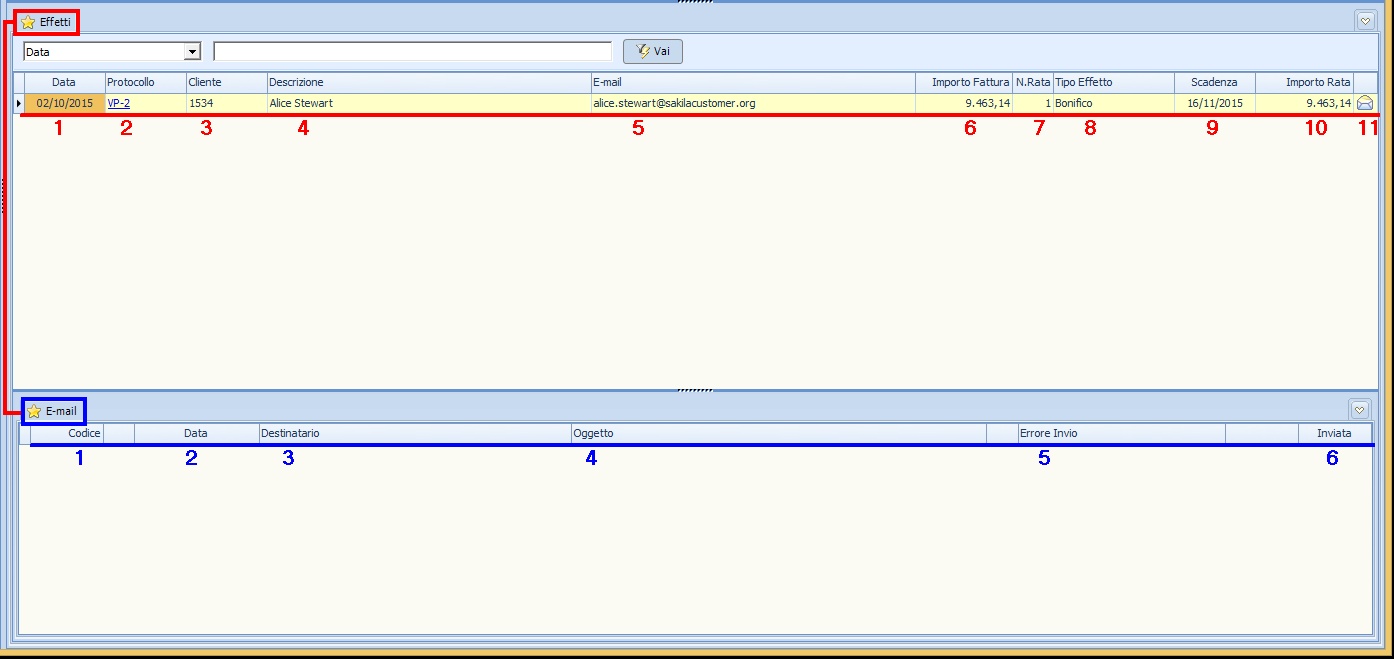Sort by the Importo Fattura column header
The width and height of the screenshot is (1394, 659).
pos(963,82)
